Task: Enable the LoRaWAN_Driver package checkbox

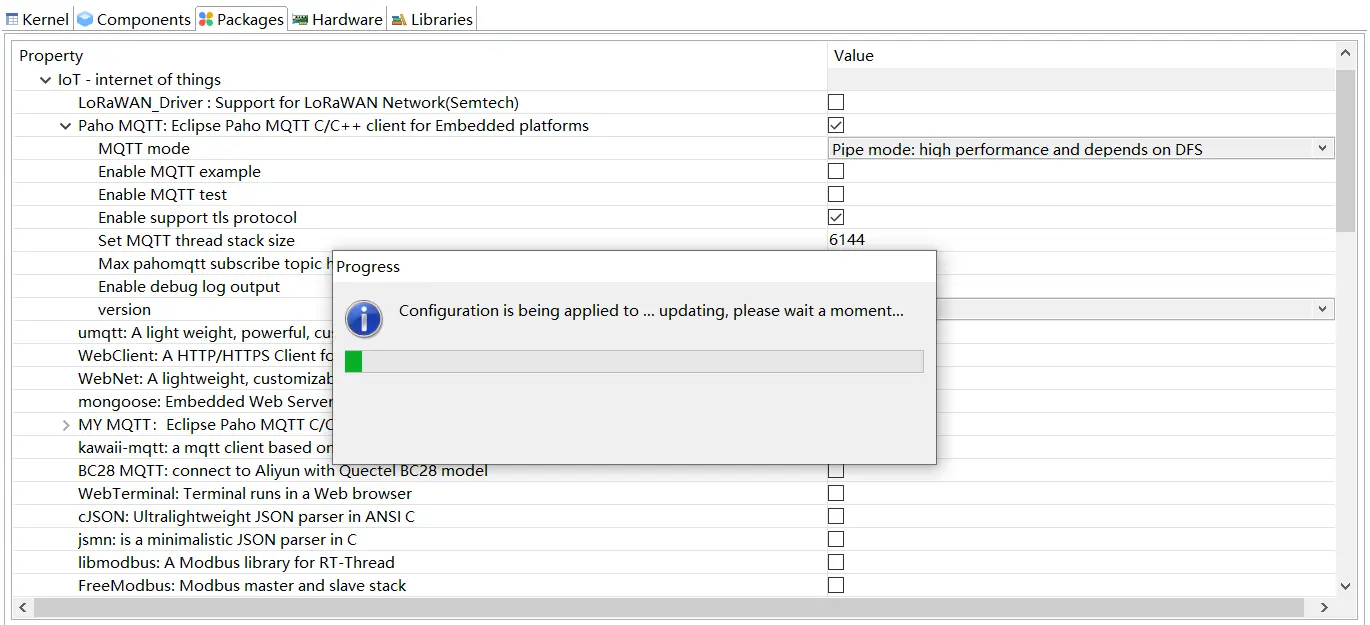Action: [836, 102]
